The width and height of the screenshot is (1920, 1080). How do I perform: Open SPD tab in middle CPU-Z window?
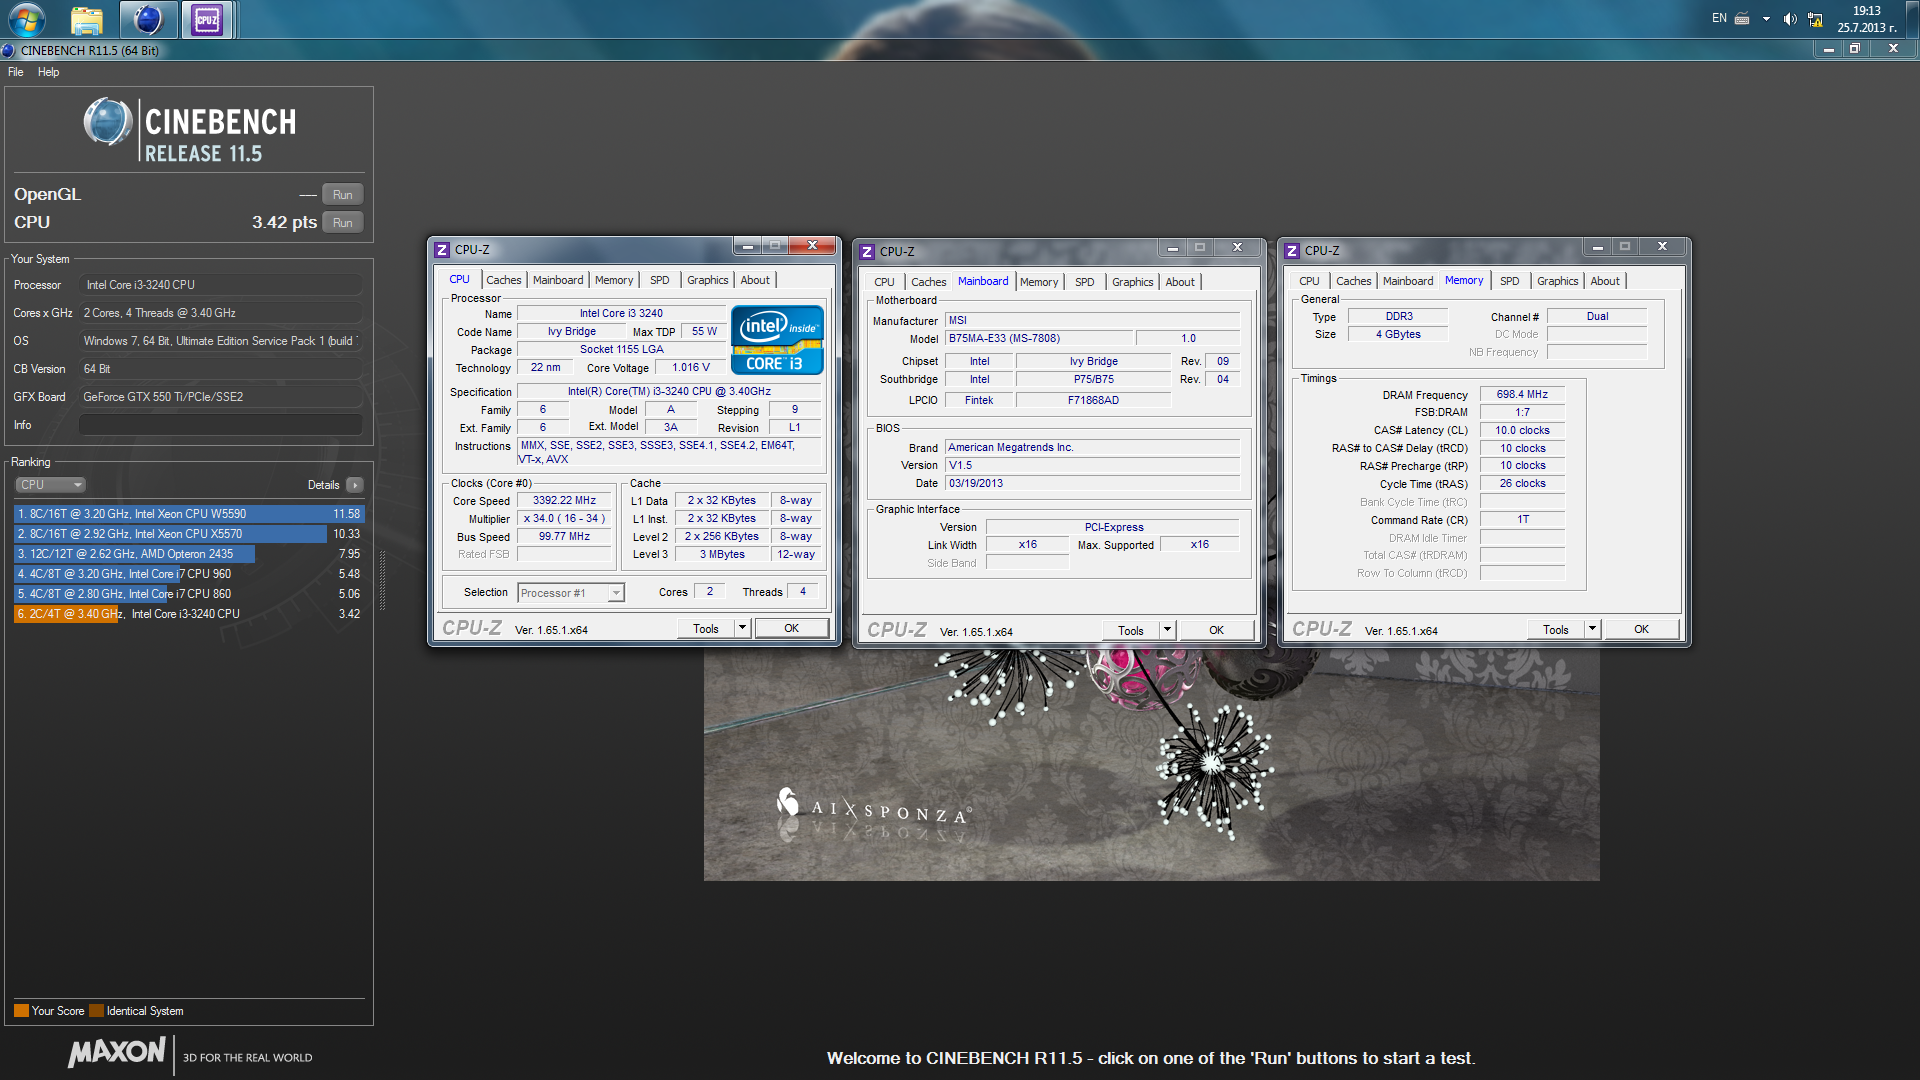click(1085, 282)
